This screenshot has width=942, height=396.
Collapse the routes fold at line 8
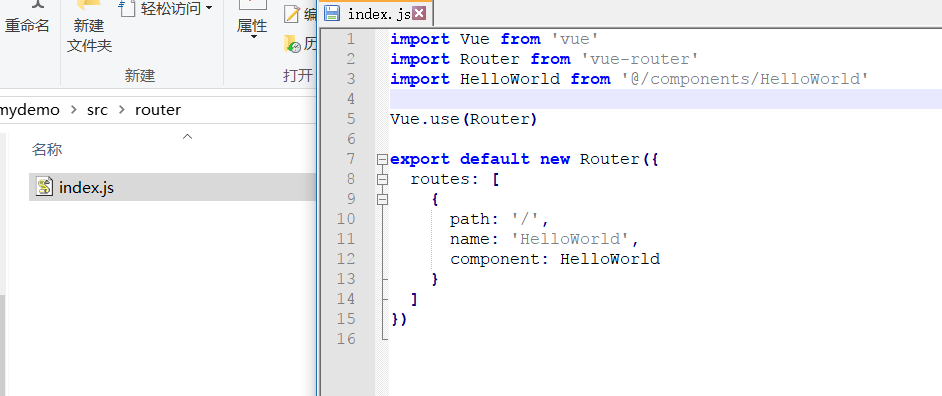pos(382,179)
